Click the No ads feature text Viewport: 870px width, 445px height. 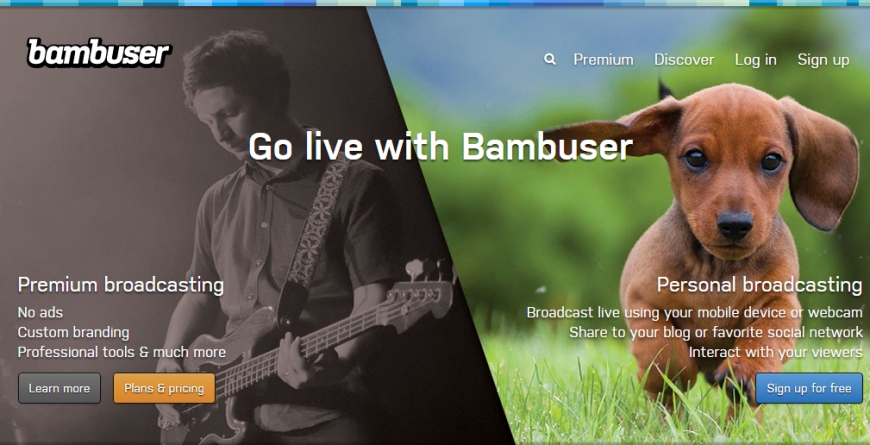pyautogui.click(x=40, y=312)
